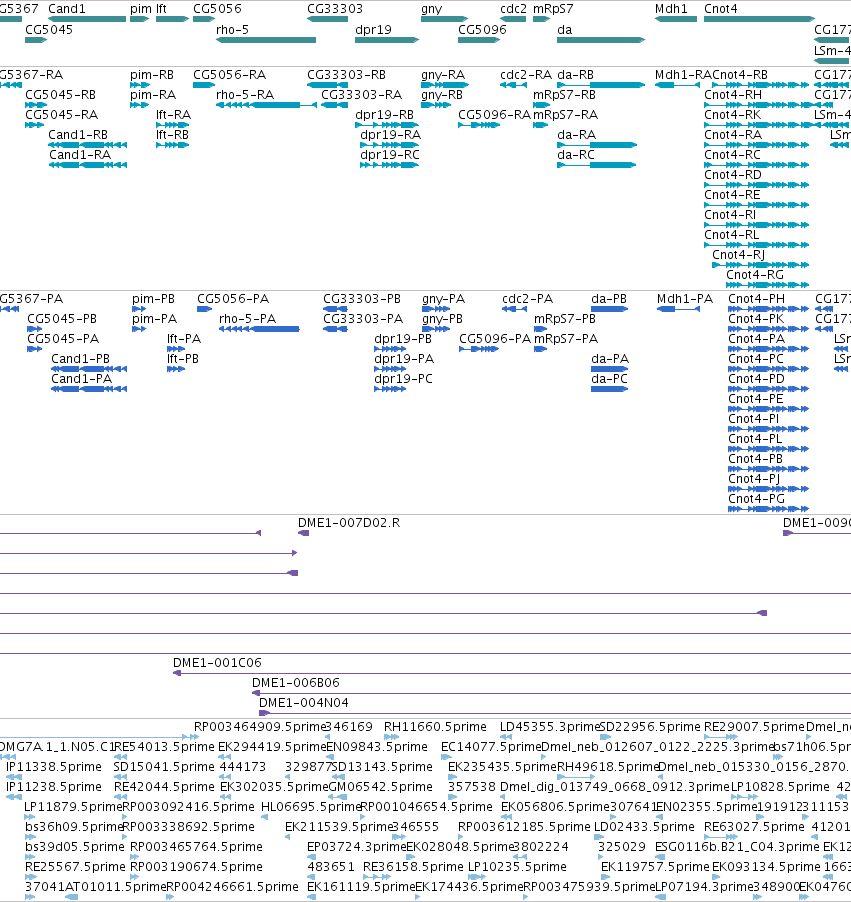The width and height of the screenshot is (851, 902).
Task: Select transcript gny-RA
Action: [443, 75]
